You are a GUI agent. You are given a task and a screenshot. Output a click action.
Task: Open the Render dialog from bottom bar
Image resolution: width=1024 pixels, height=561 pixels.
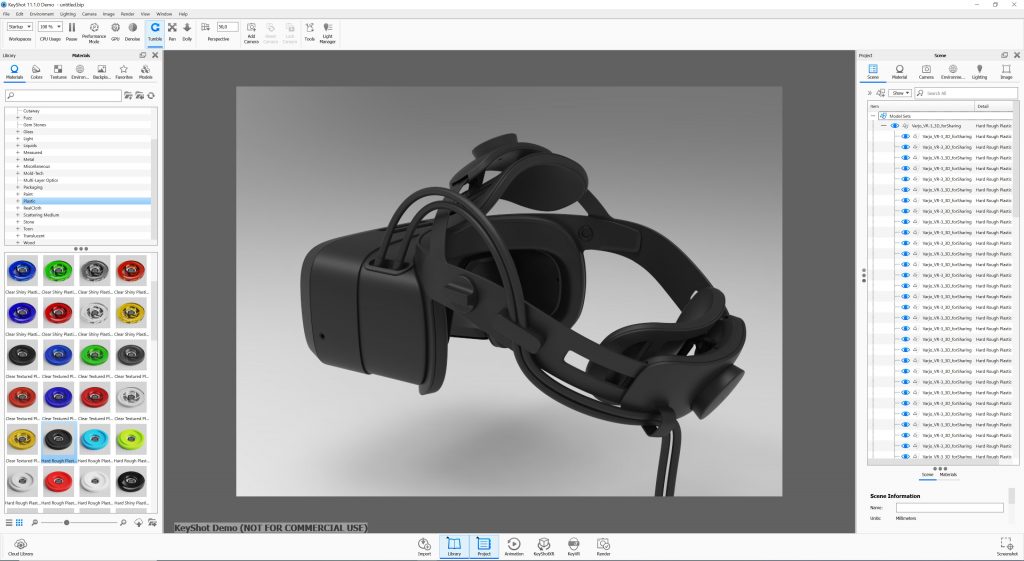pos(603,544)
